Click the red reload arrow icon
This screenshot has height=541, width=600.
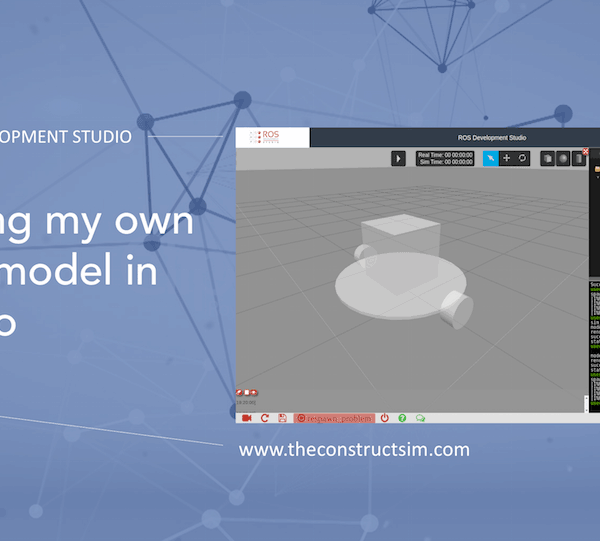pyautogui.click(x=265, y=418)
